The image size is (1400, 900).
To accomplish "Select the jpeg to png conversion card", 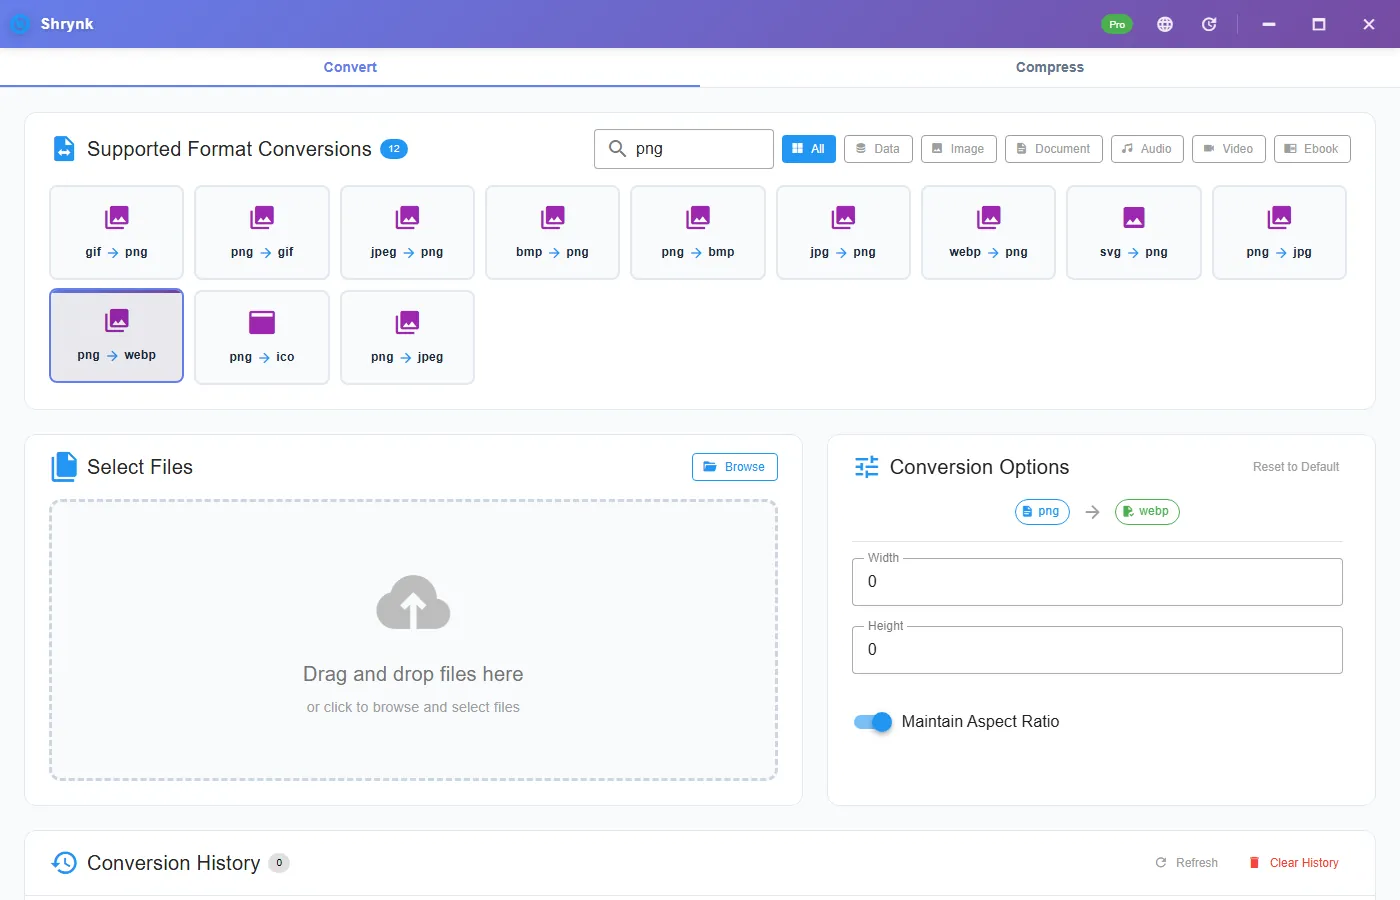I will pos(407,232).
